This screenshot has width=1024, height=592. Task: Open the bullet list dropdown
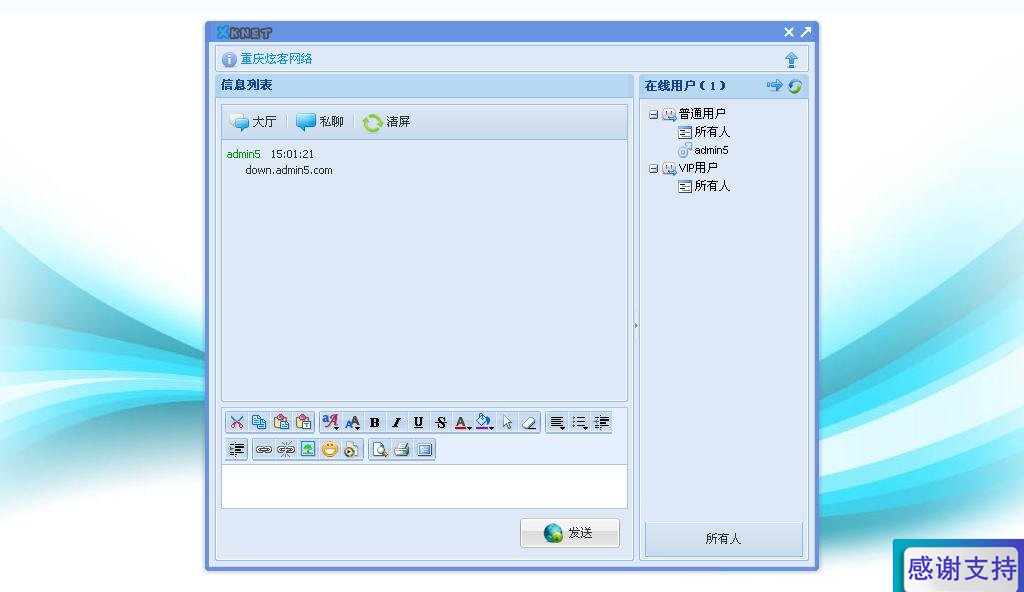(579, 422)
